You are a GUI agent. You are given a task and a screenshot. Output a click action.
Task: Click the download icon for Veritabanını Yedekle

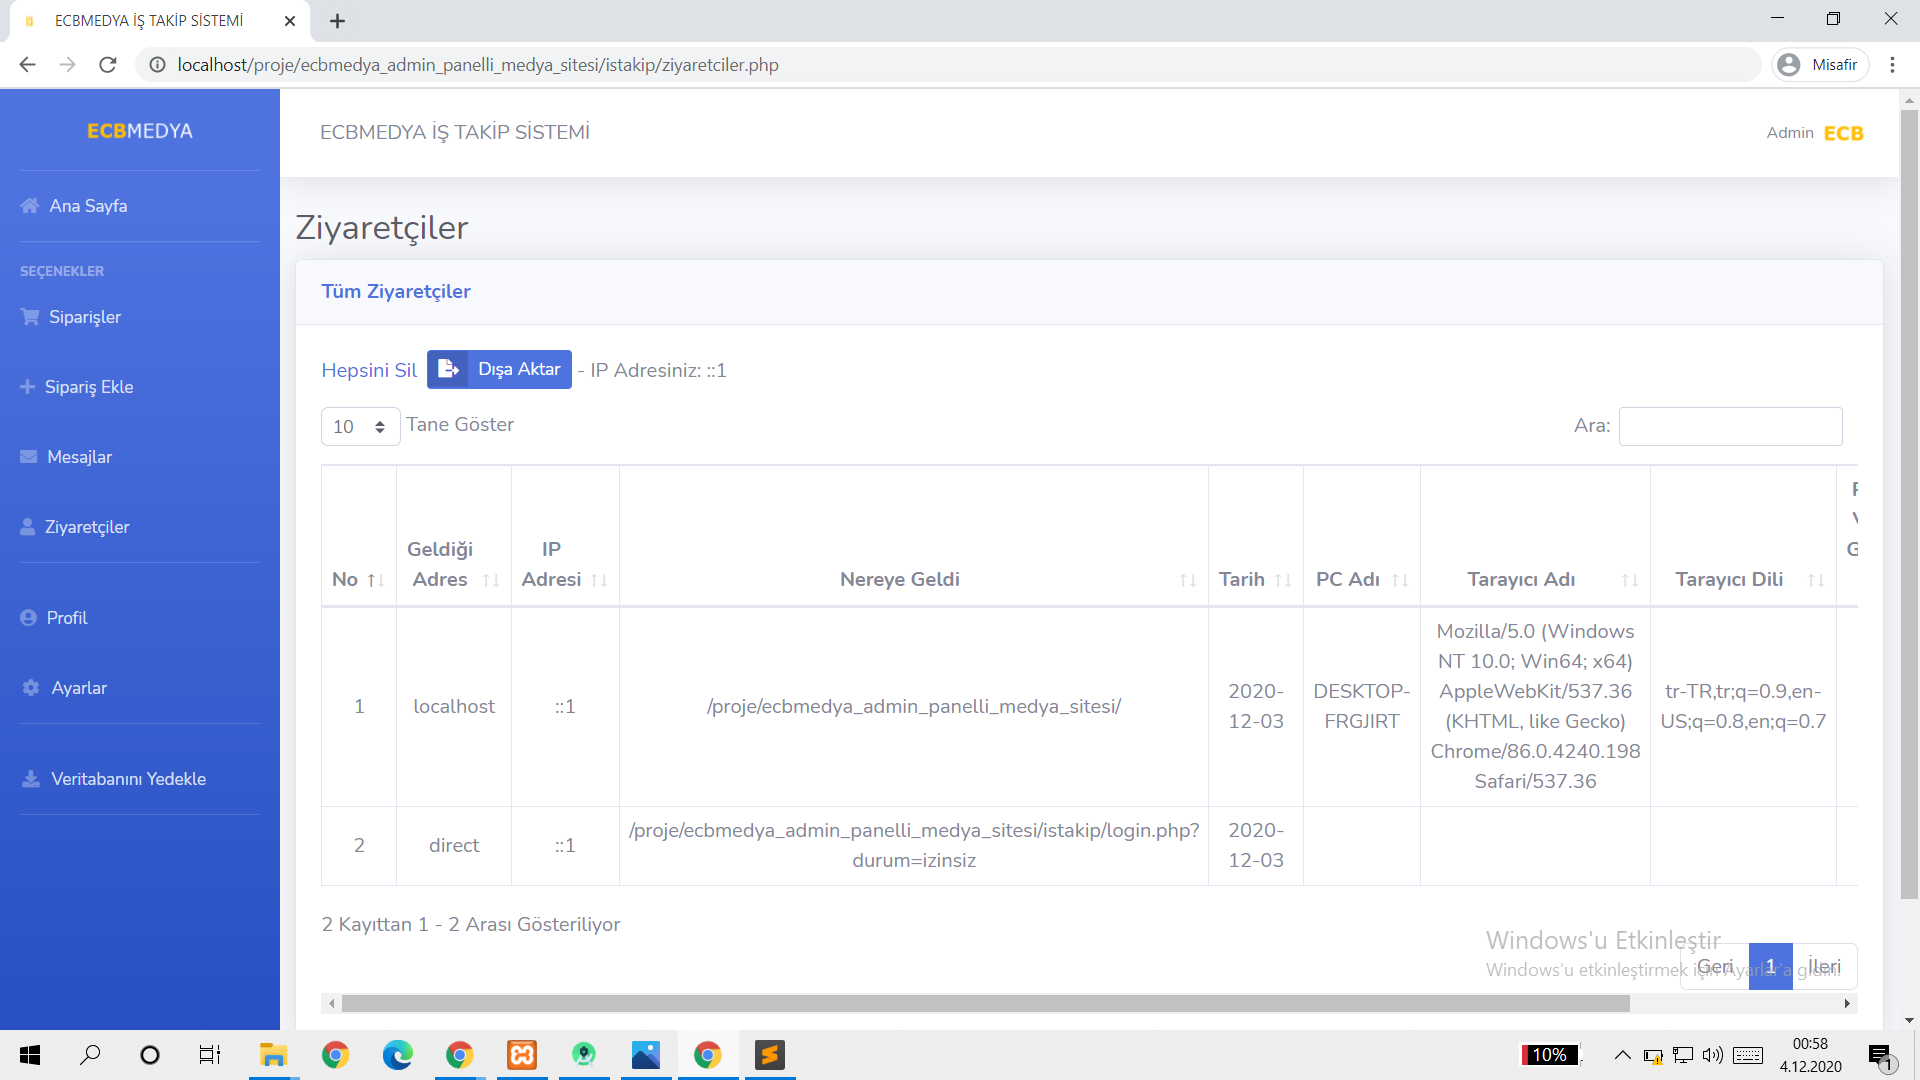(31, 779)
